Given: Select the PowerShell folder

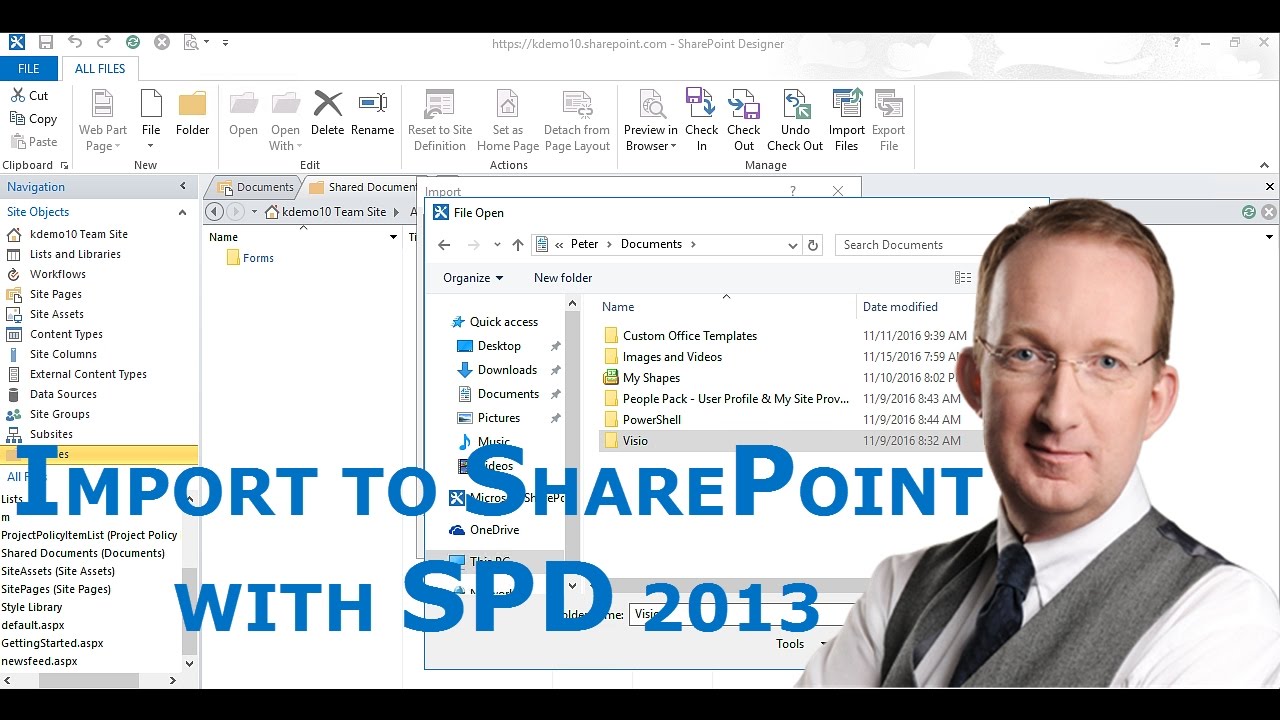Looking at the screenshot, I should tap(651, 420).
